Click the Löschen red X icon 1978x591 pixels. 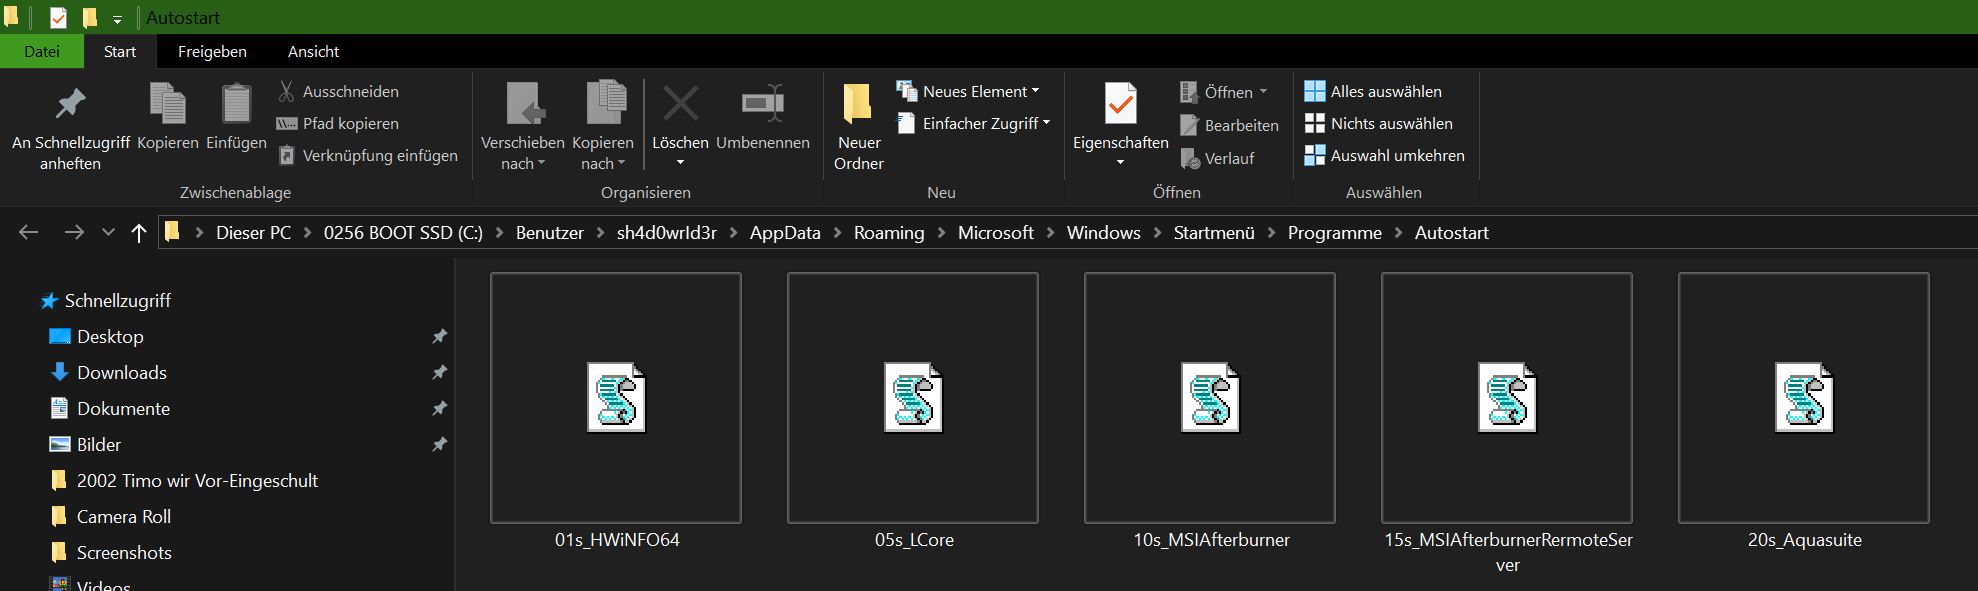(681, 105)
